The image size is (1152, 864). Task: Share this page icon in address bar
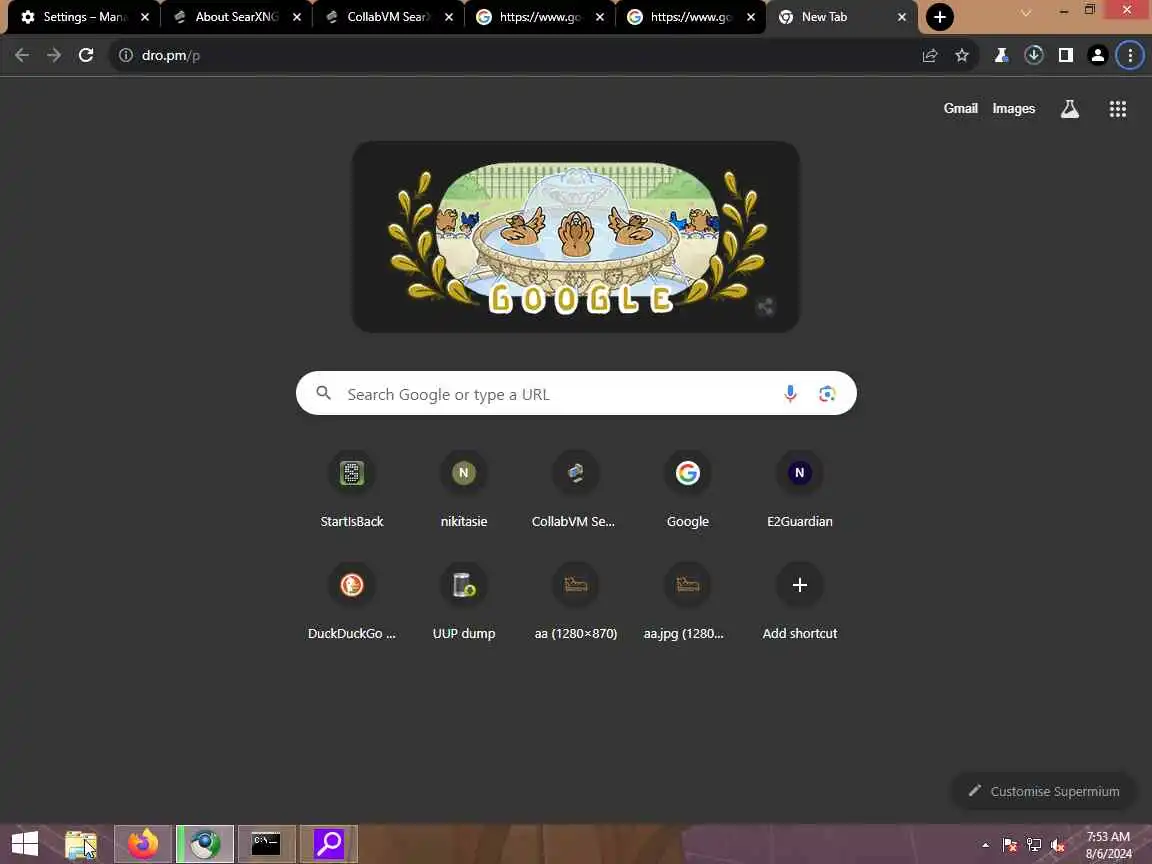pos(930,55)
